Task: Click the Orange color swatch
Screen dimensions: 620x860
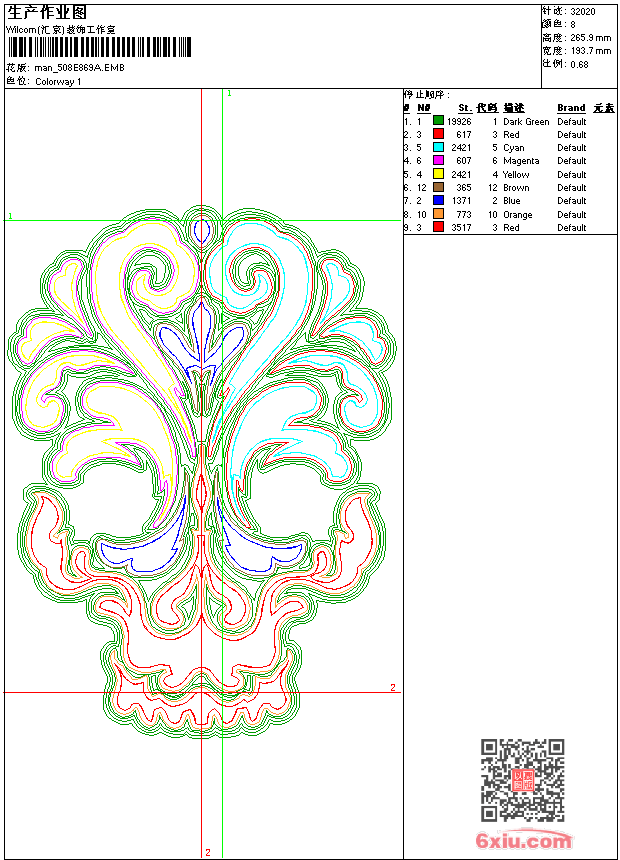Action: tap(438, 214)
